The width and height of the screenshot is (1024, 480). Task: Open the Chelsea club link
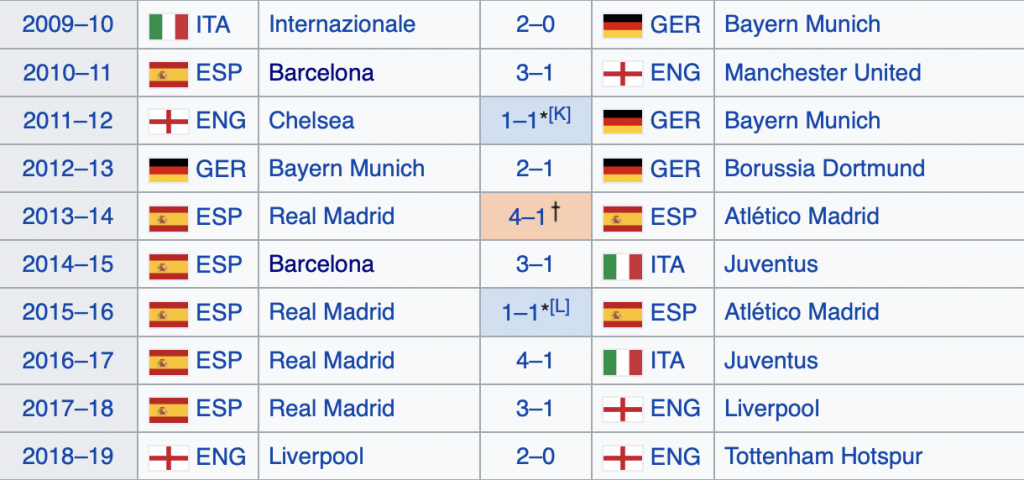tap(311, 121)
